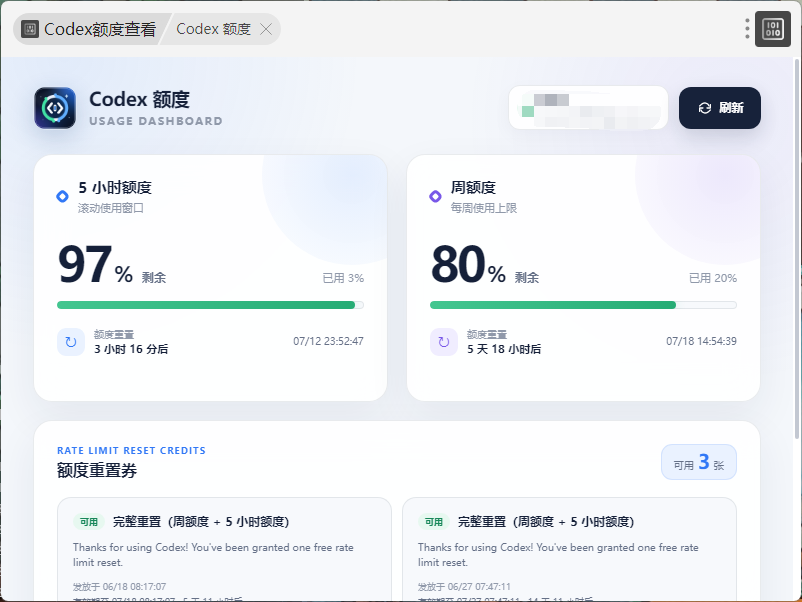
Task: Click the plugin icon beside Codex额度查看
Action: click(x=30, y=29)
